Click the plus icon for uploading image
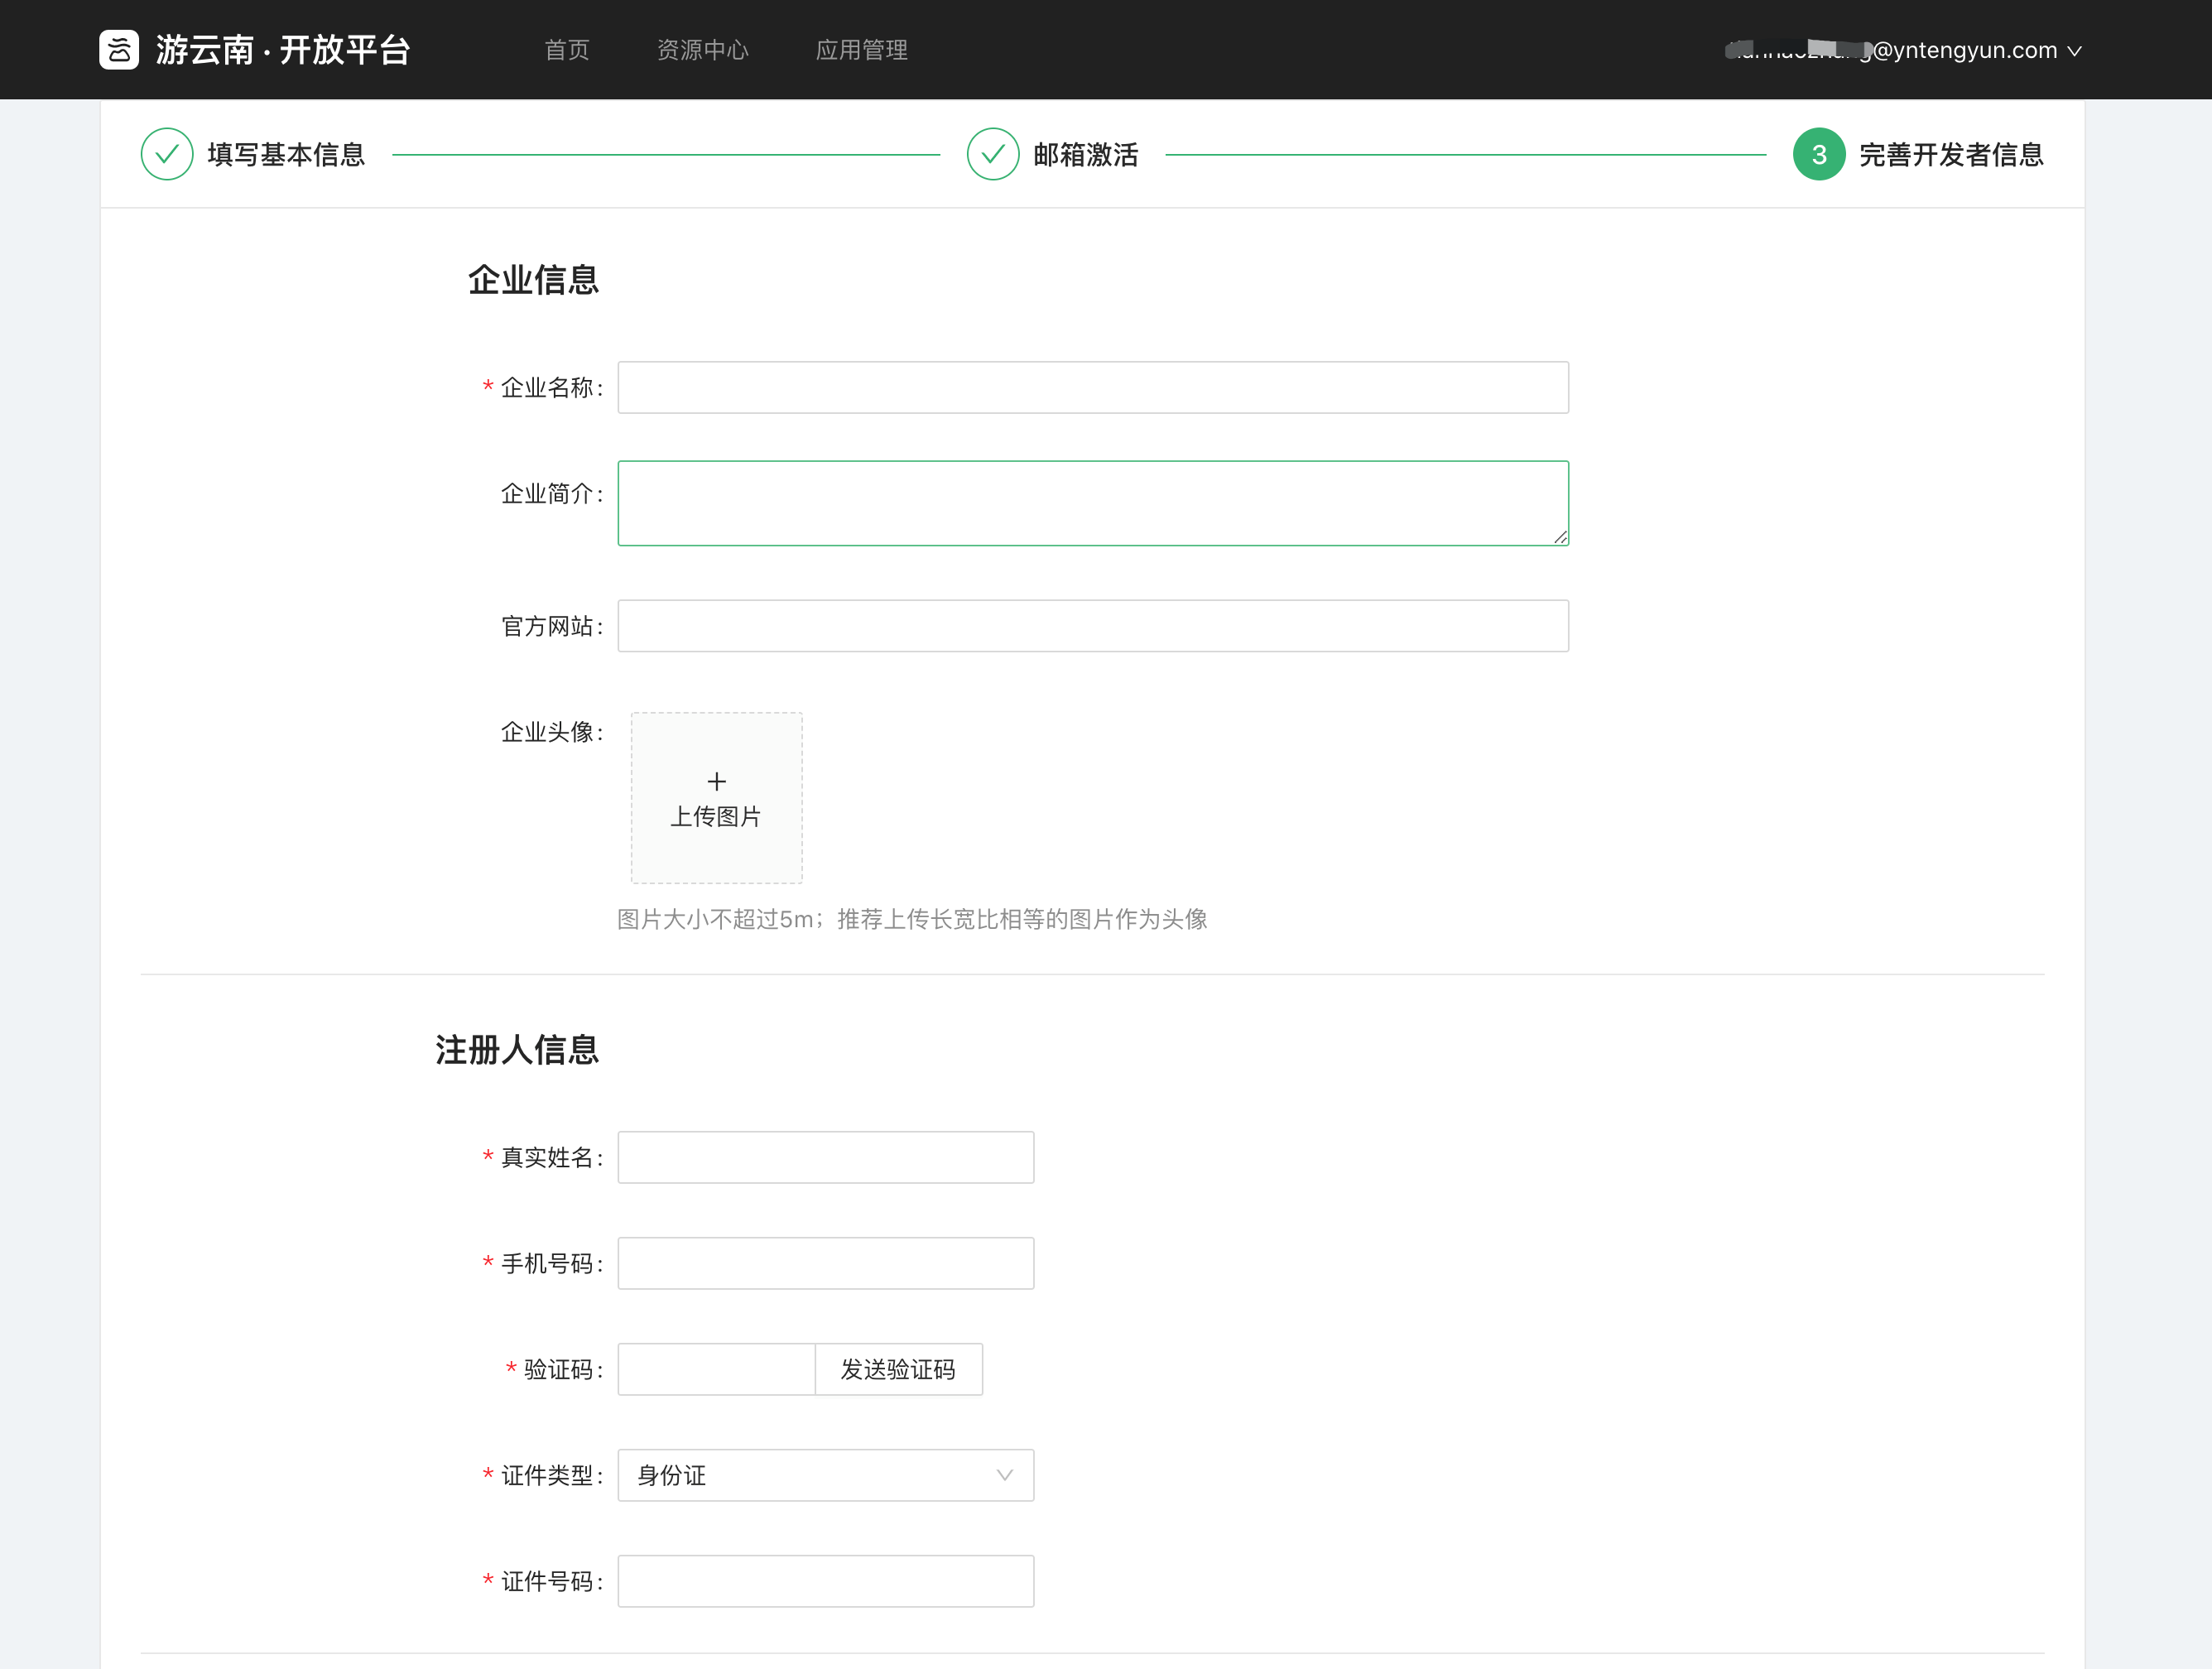Viewport: 2212px width, 1669px height. tap(716, 781)
